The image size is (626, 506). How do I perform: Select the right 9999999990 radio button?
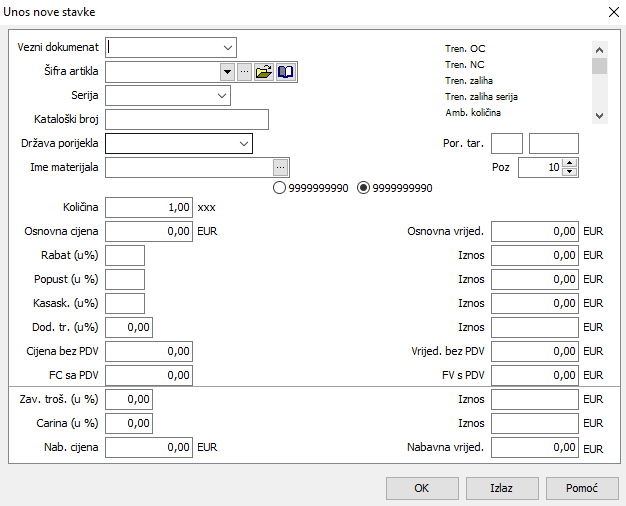pos(363,187)
